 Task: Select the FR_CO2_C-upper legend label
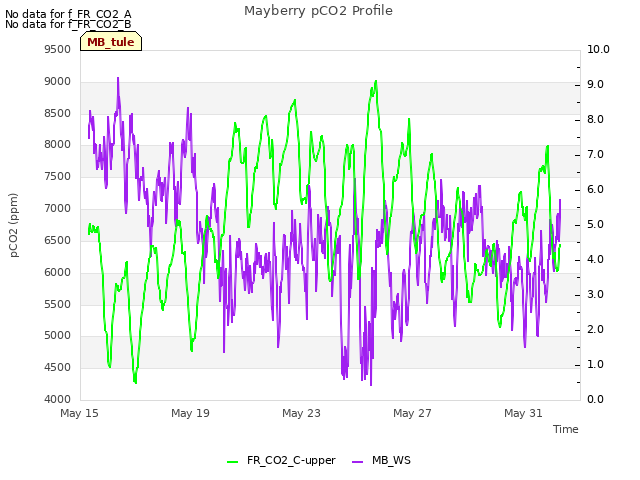291,460
